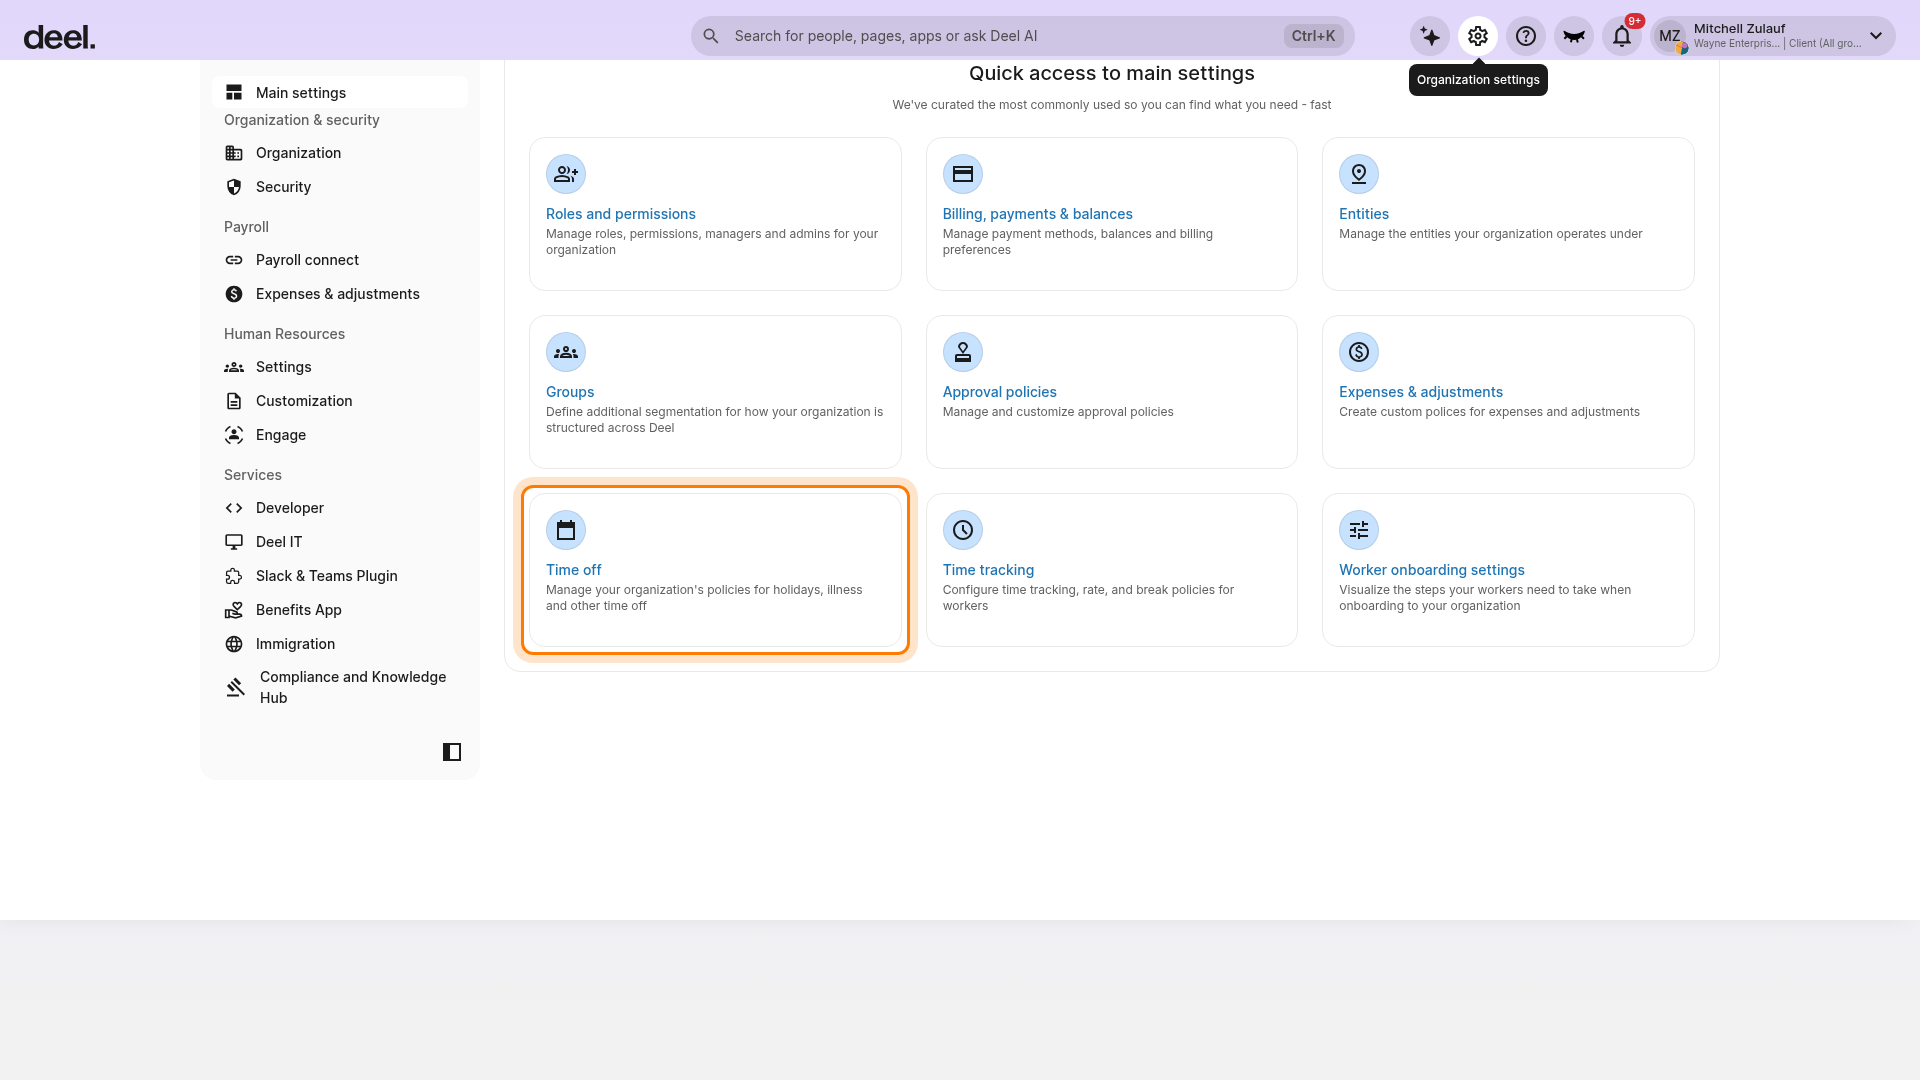The image size is (1920, 1080).
Task: Open Expenses & adjustments card link
Action: [x=1420, y=392]
